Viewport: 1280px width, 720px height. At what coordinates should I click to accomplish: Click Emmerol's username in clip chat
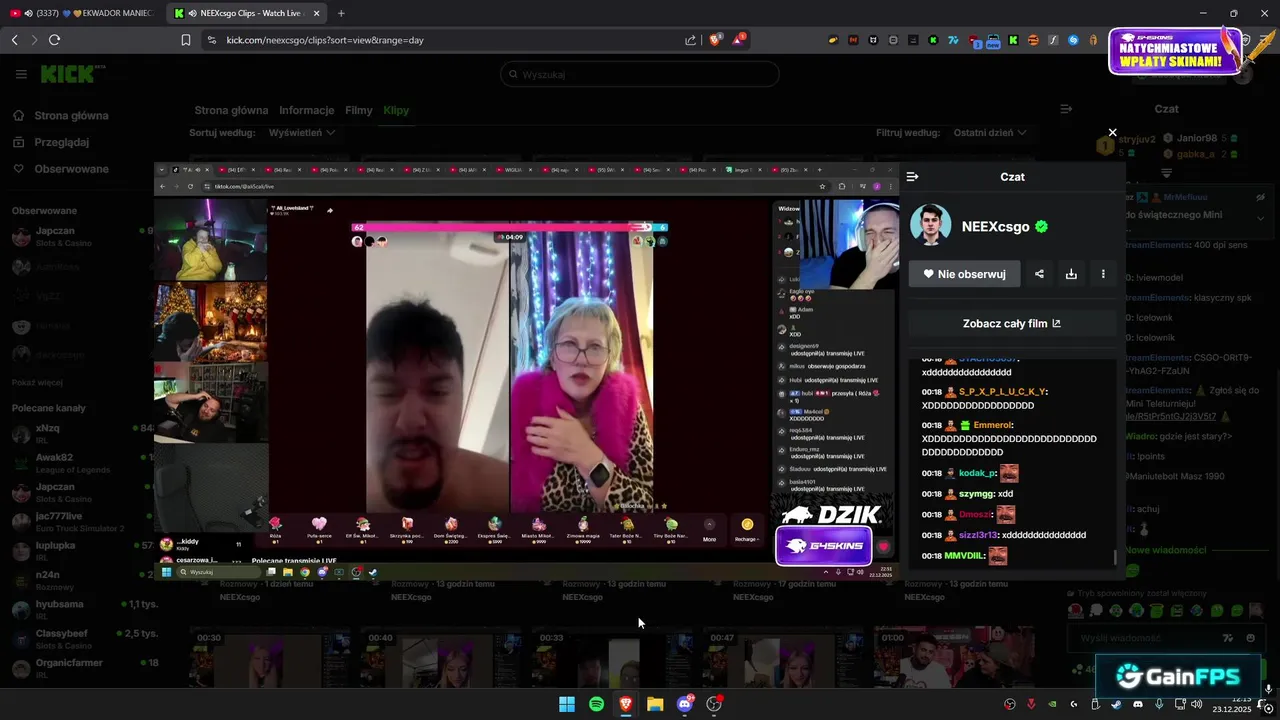[993, 425]
